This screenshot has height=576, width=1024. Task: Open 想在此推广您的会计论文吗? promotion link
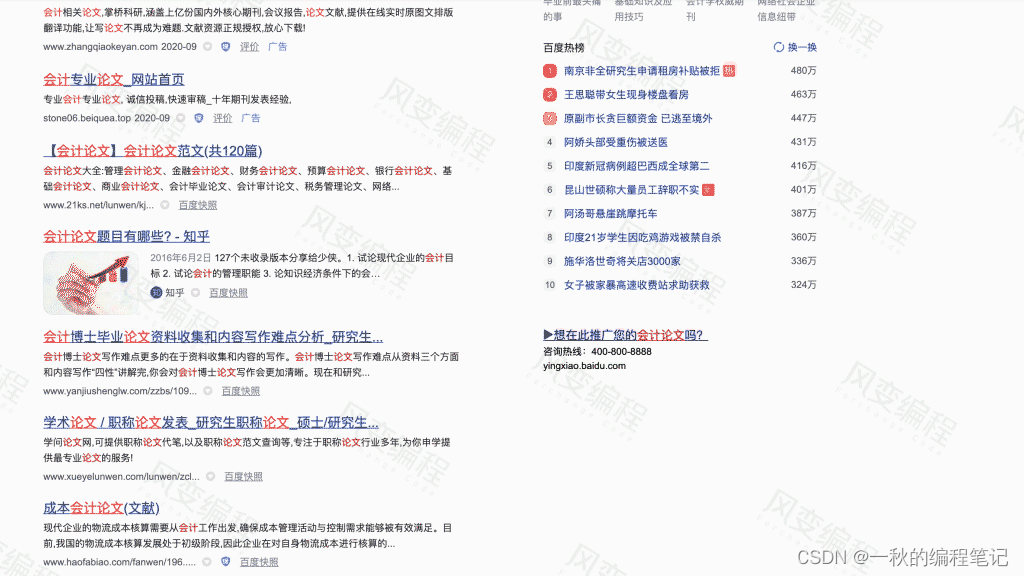[626, 335]
